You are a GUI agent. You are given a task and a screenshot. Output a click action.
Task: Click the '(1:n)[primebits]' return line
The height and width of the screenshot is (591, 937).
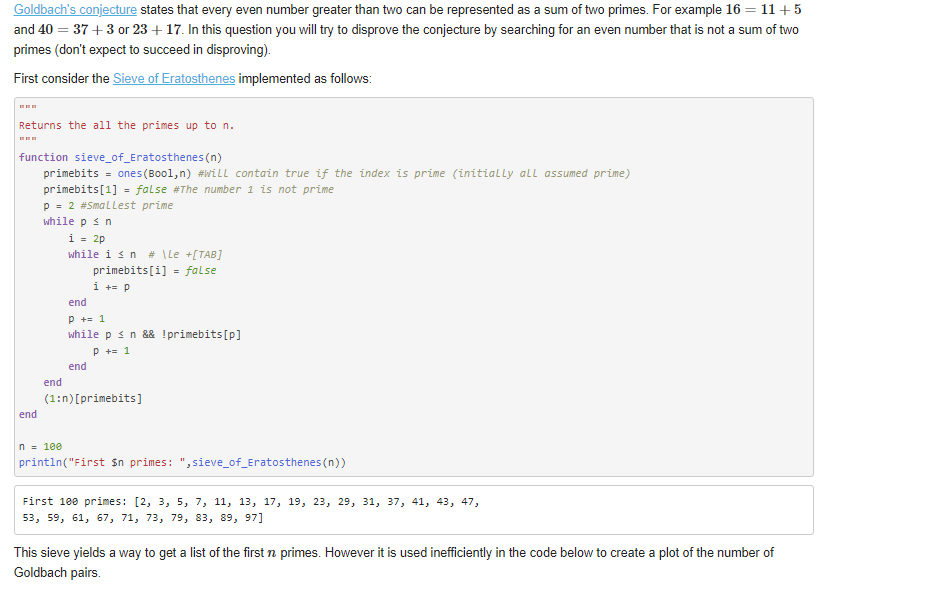pos(93,399)
